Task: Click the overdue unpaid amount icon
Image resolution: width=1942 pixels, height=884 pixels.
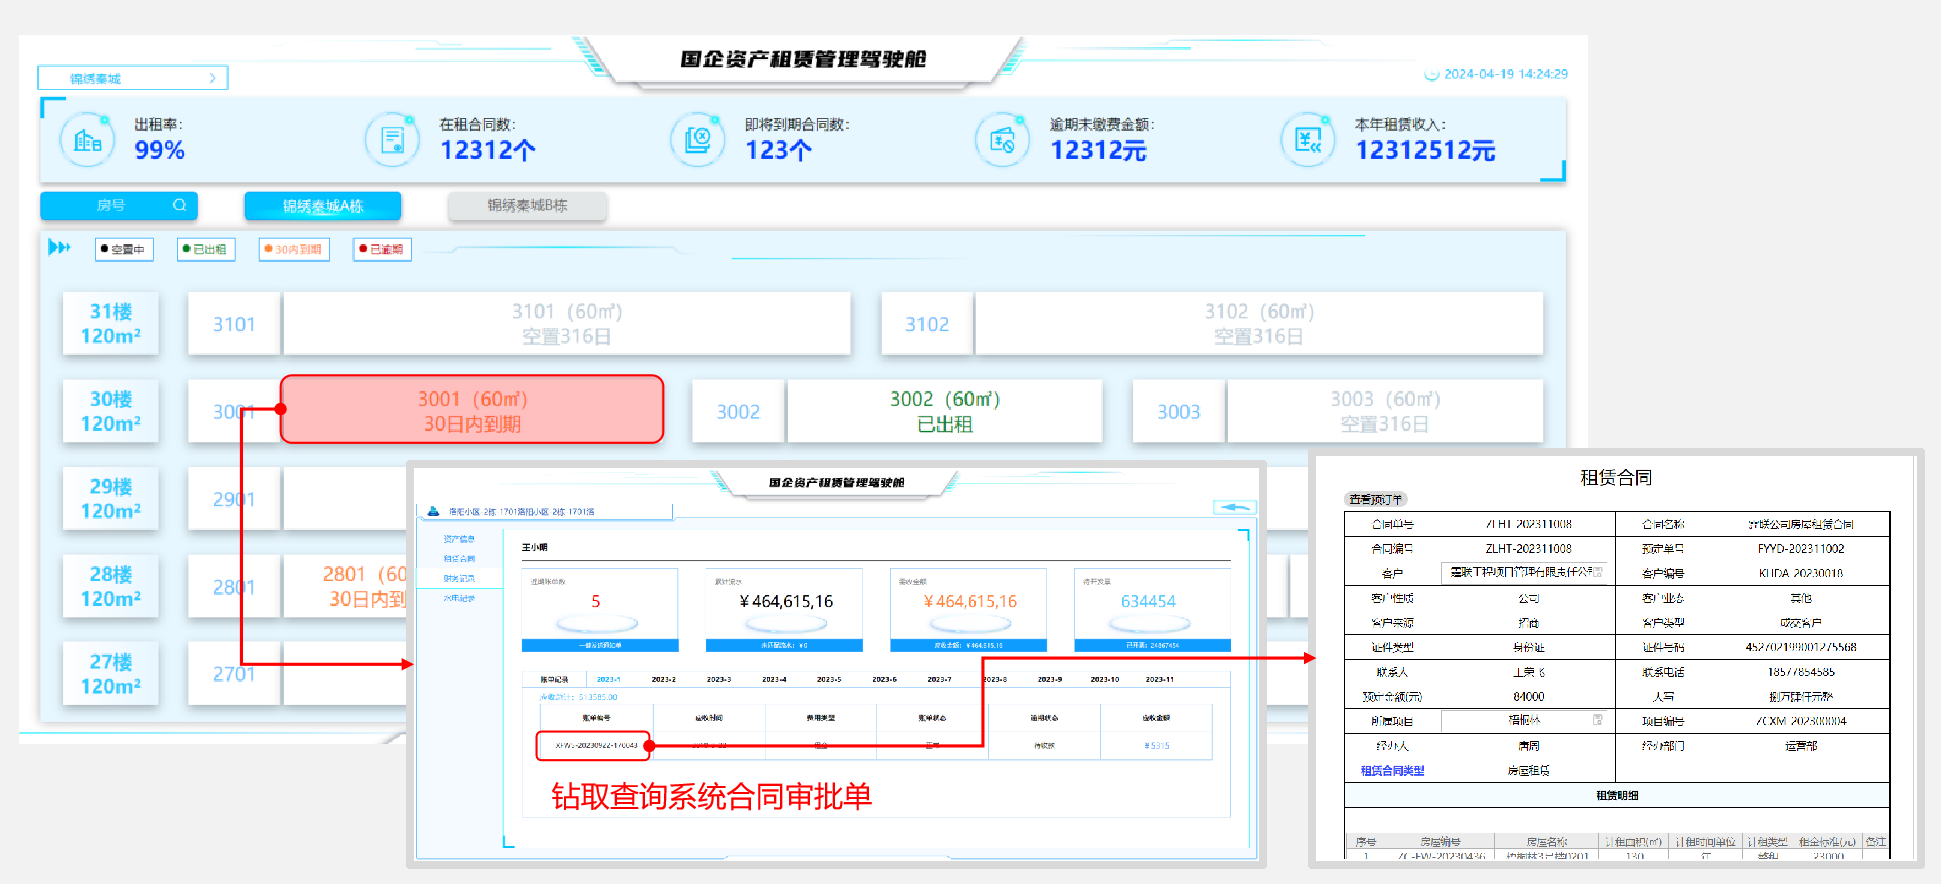Action: [x=1002, y=140]
